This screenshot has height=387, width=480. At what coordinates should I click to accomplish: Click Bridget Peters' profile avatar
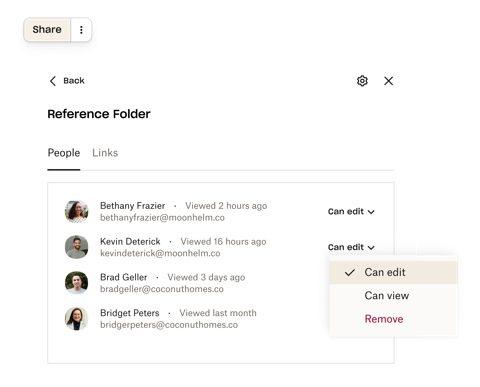[77, 318]
